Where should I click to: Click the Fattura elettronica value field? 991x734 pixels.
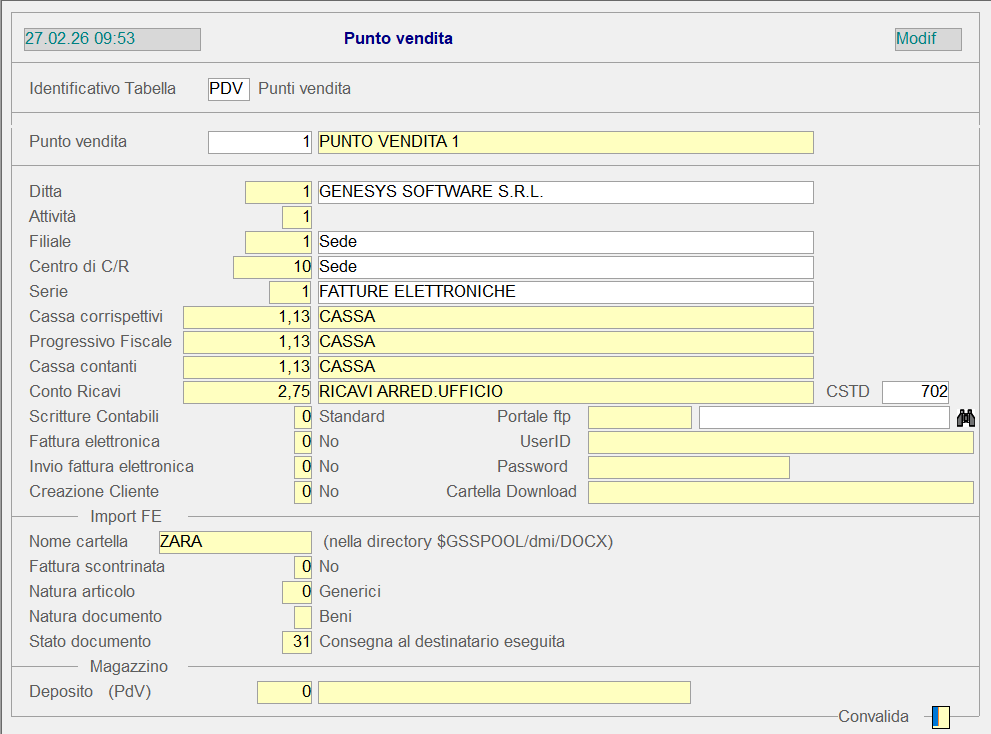(x=303, y=442)
